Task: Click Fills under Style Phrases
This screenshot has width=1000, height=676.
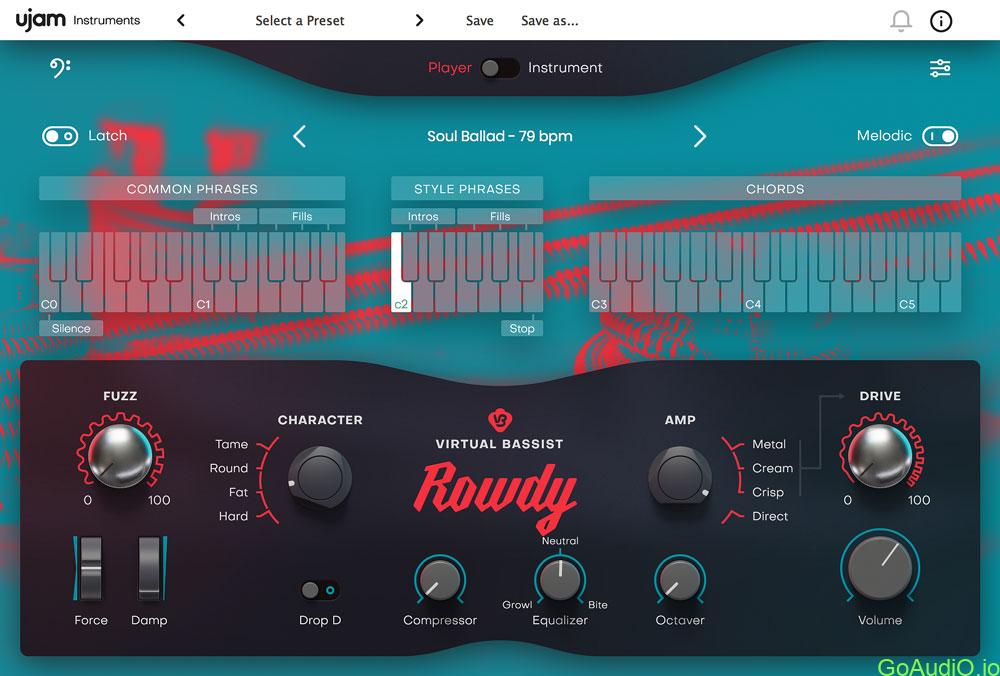Action: pos(500,216)
